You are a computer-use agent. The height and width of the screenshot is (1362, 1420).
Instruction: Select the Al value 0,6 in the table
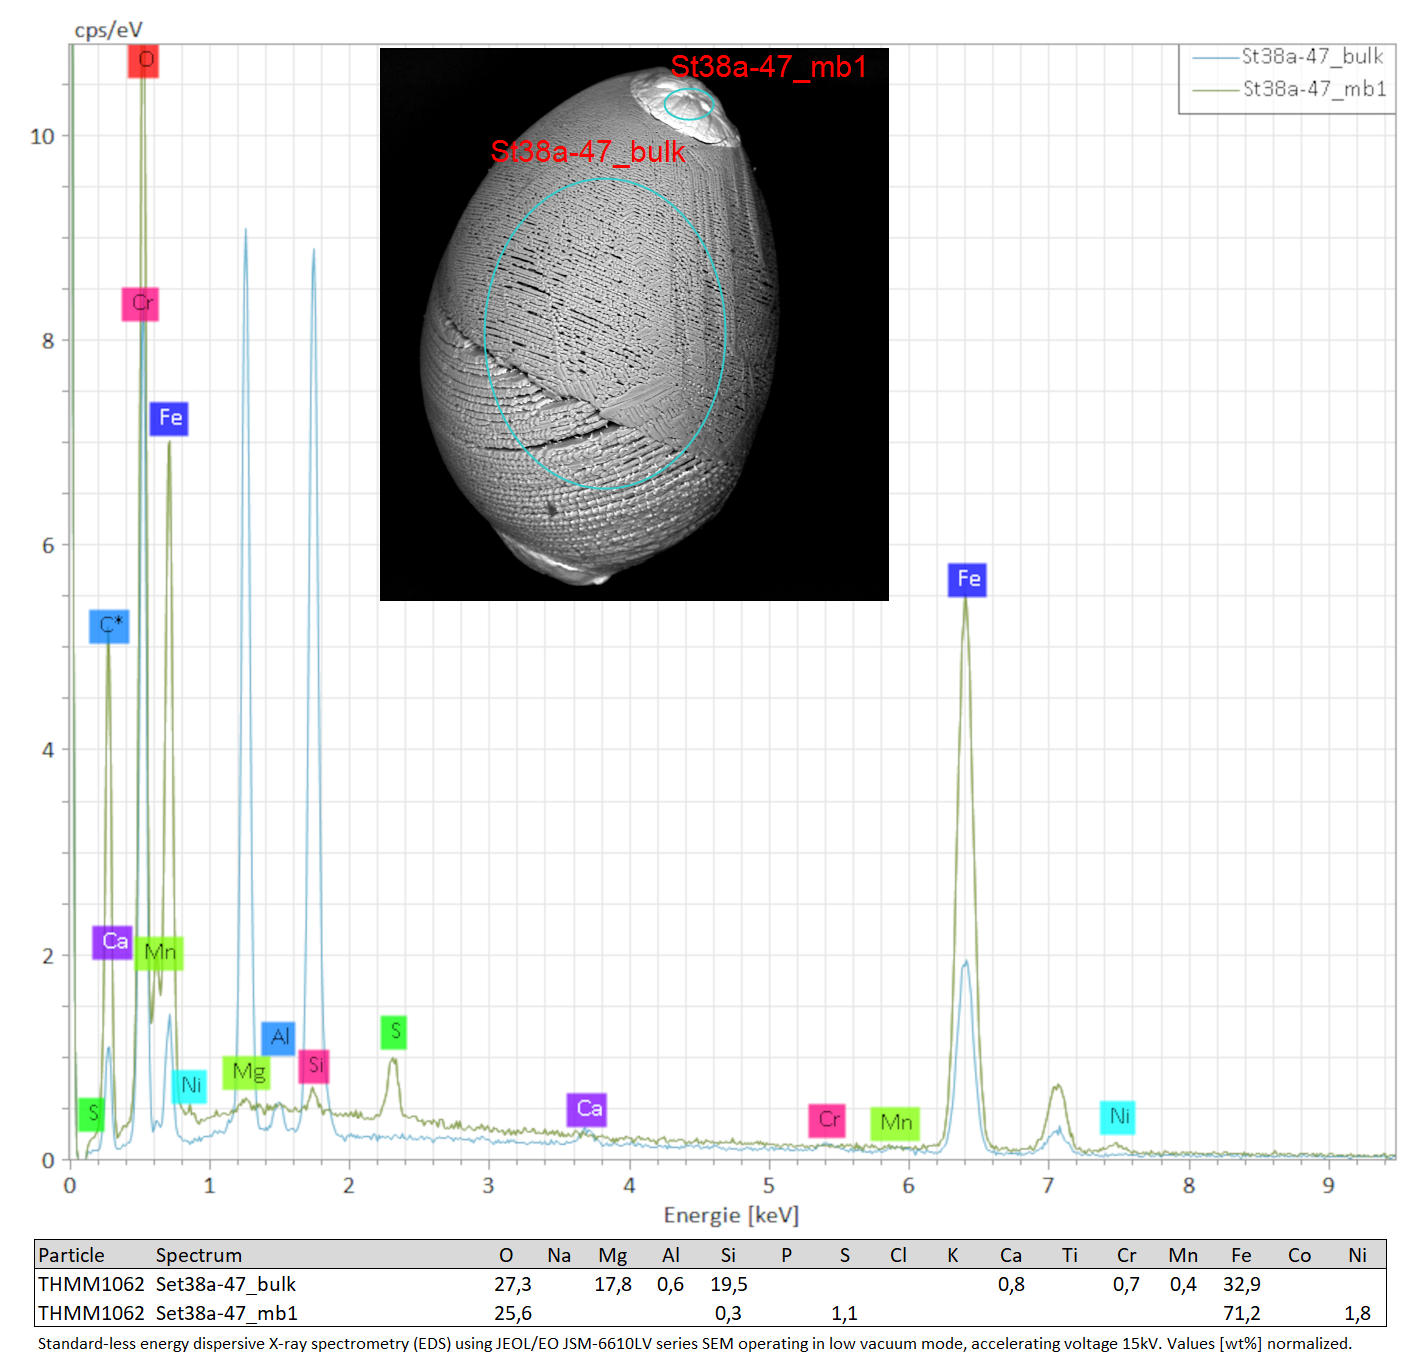pyautogui.click(x=671, y=1284)
